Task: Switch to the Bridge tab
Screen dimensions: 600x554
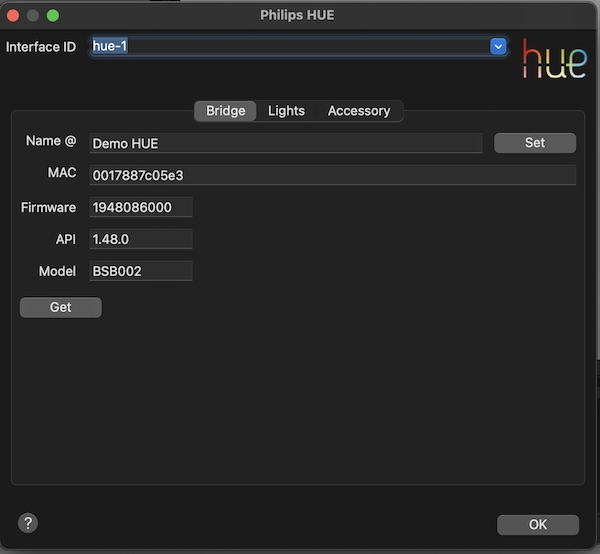Action: [x=225, y=111]
